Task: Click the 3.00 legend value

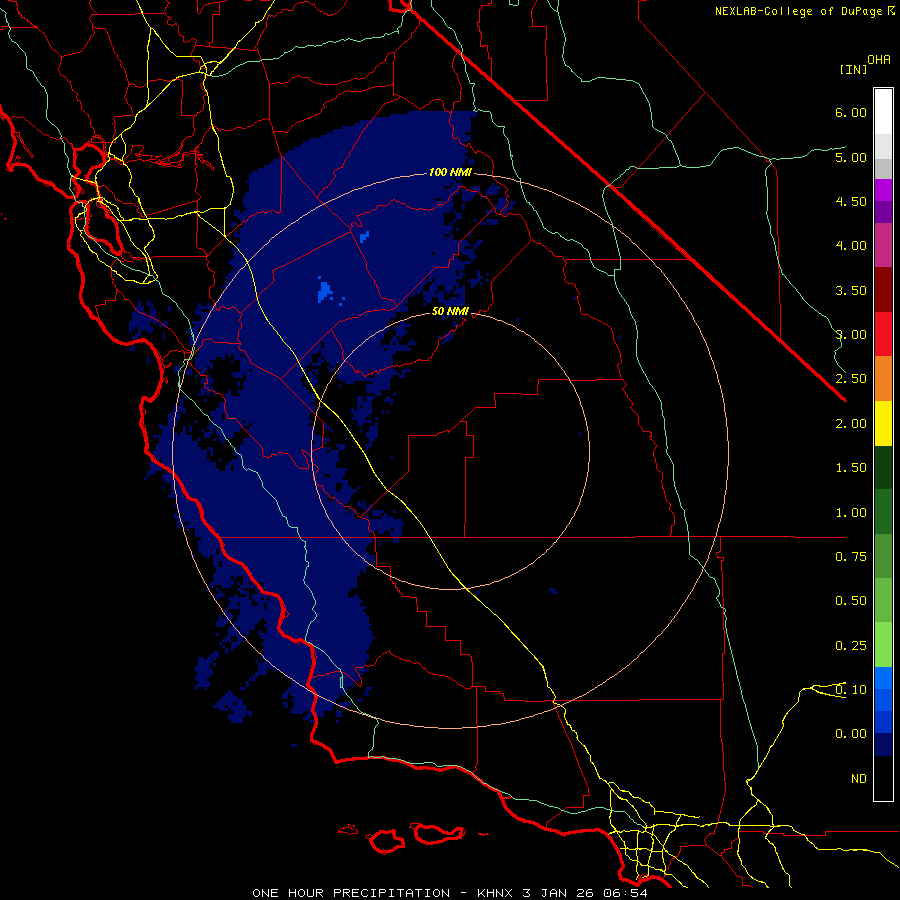Action: [x=851, y=335]
